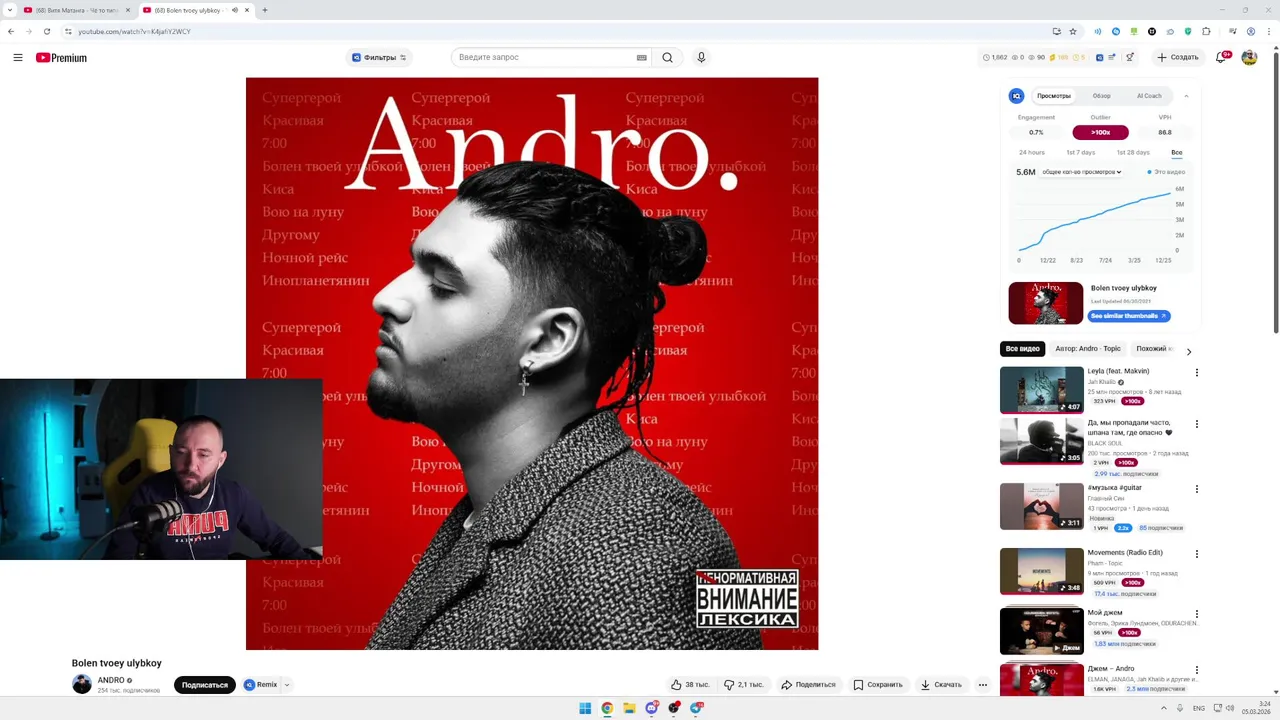This screenshot has height=720, width=1280.
Task: Open the tab search dropdown at top-left
Action: (10, 10)
